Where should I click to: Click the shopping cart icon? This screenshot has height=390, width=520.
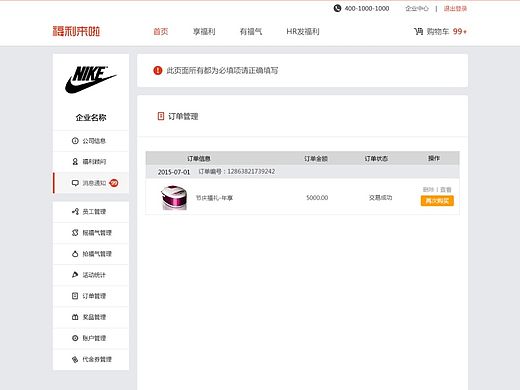tap(418, 31)
